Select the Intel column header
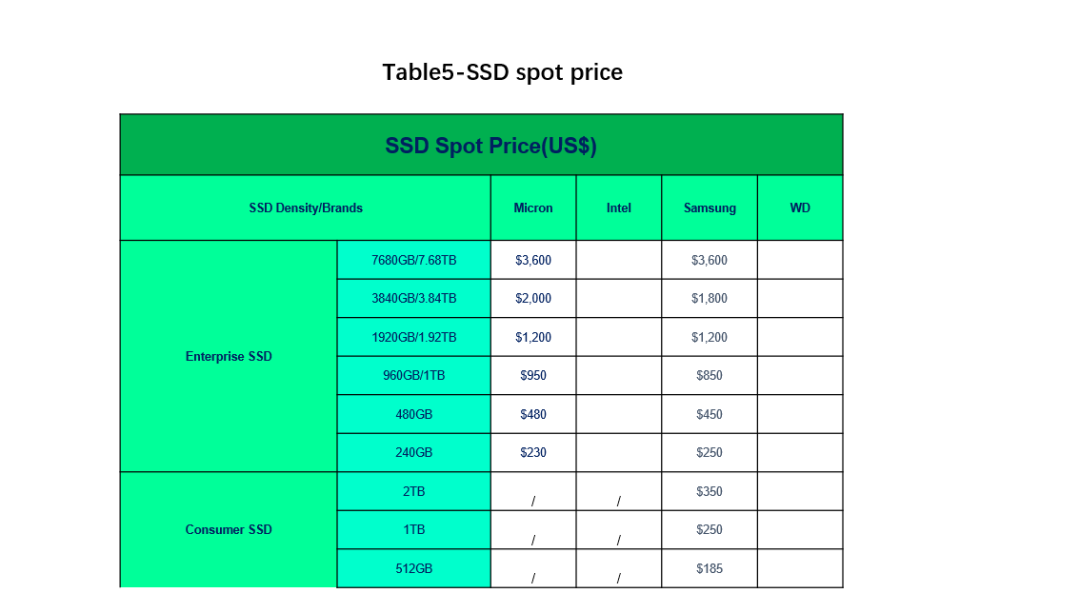Viewport: 1080px width, 613px height. 619,207
